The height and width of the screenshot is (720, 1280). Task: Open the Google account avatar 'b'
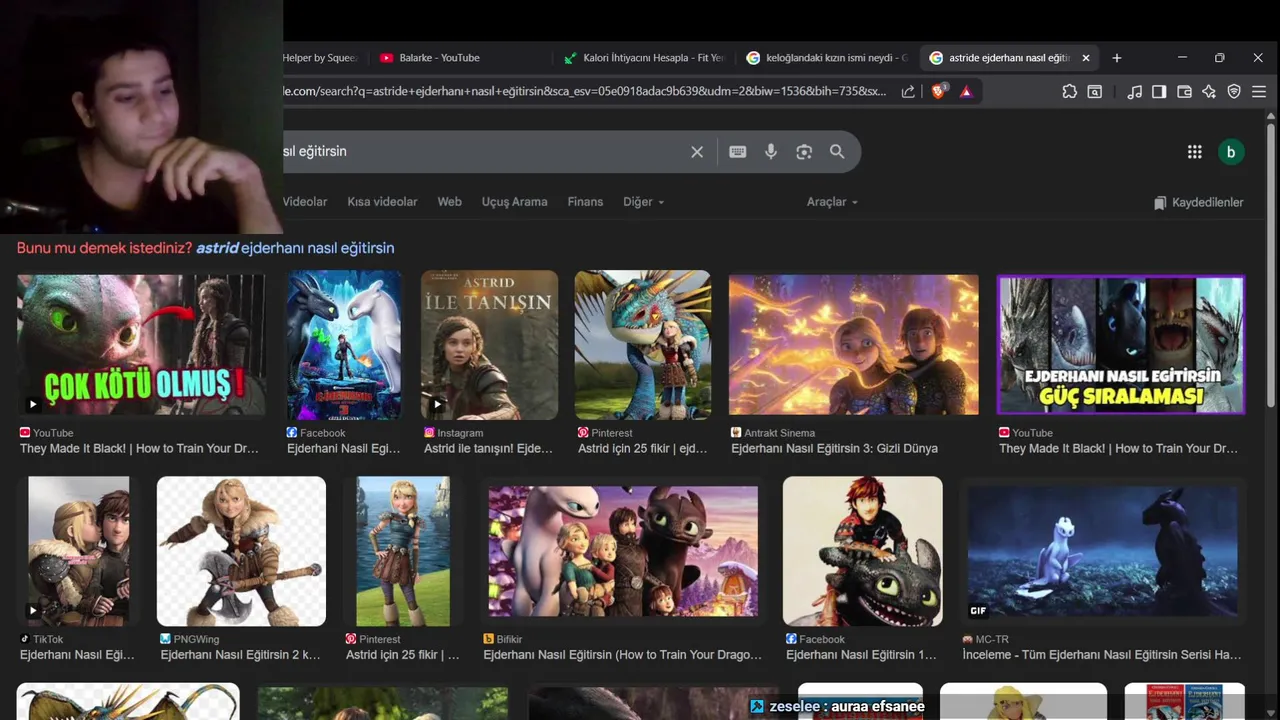pyautogui.click(x=1231, y=152)
